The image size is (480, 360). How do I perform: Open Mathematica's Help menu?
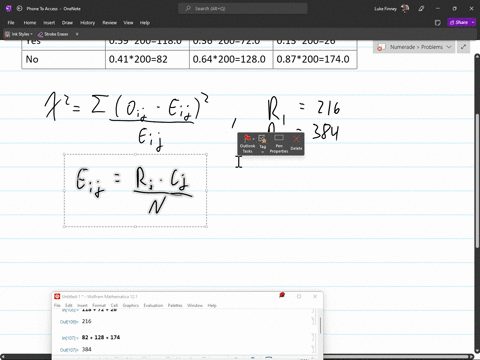click(212, 305)
